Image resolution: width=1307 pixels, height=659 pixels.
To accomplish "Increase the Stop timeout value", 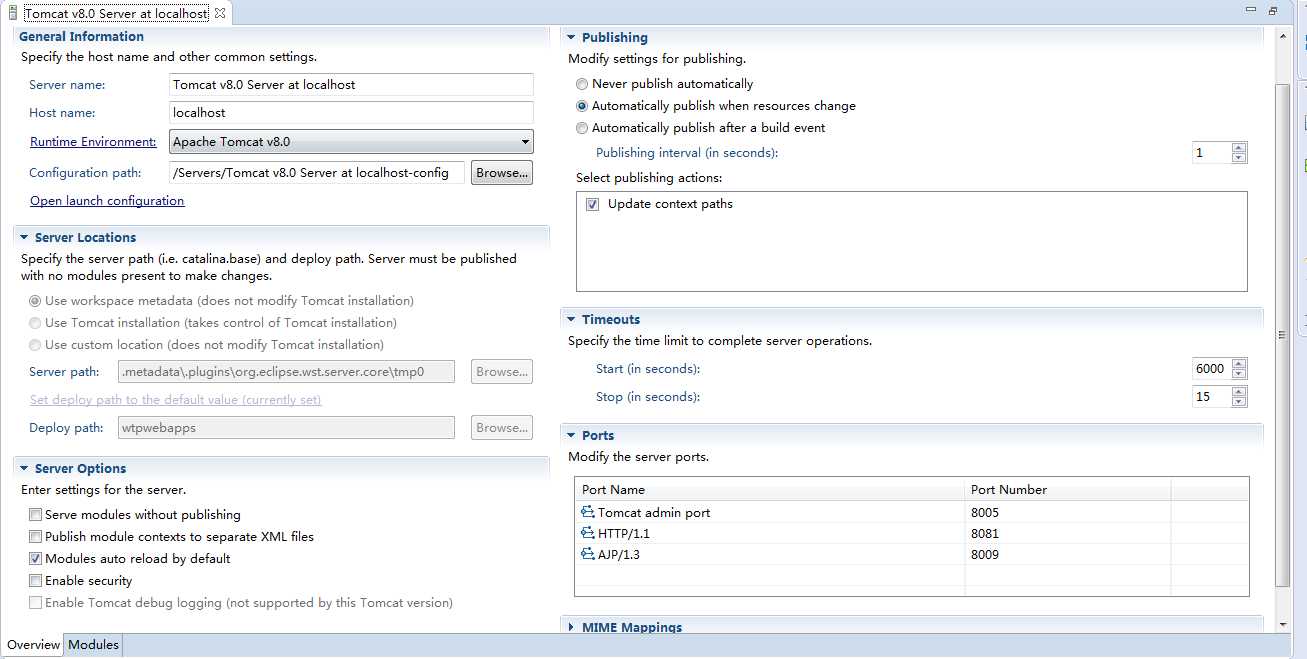I will click(x=1239, y=392).
